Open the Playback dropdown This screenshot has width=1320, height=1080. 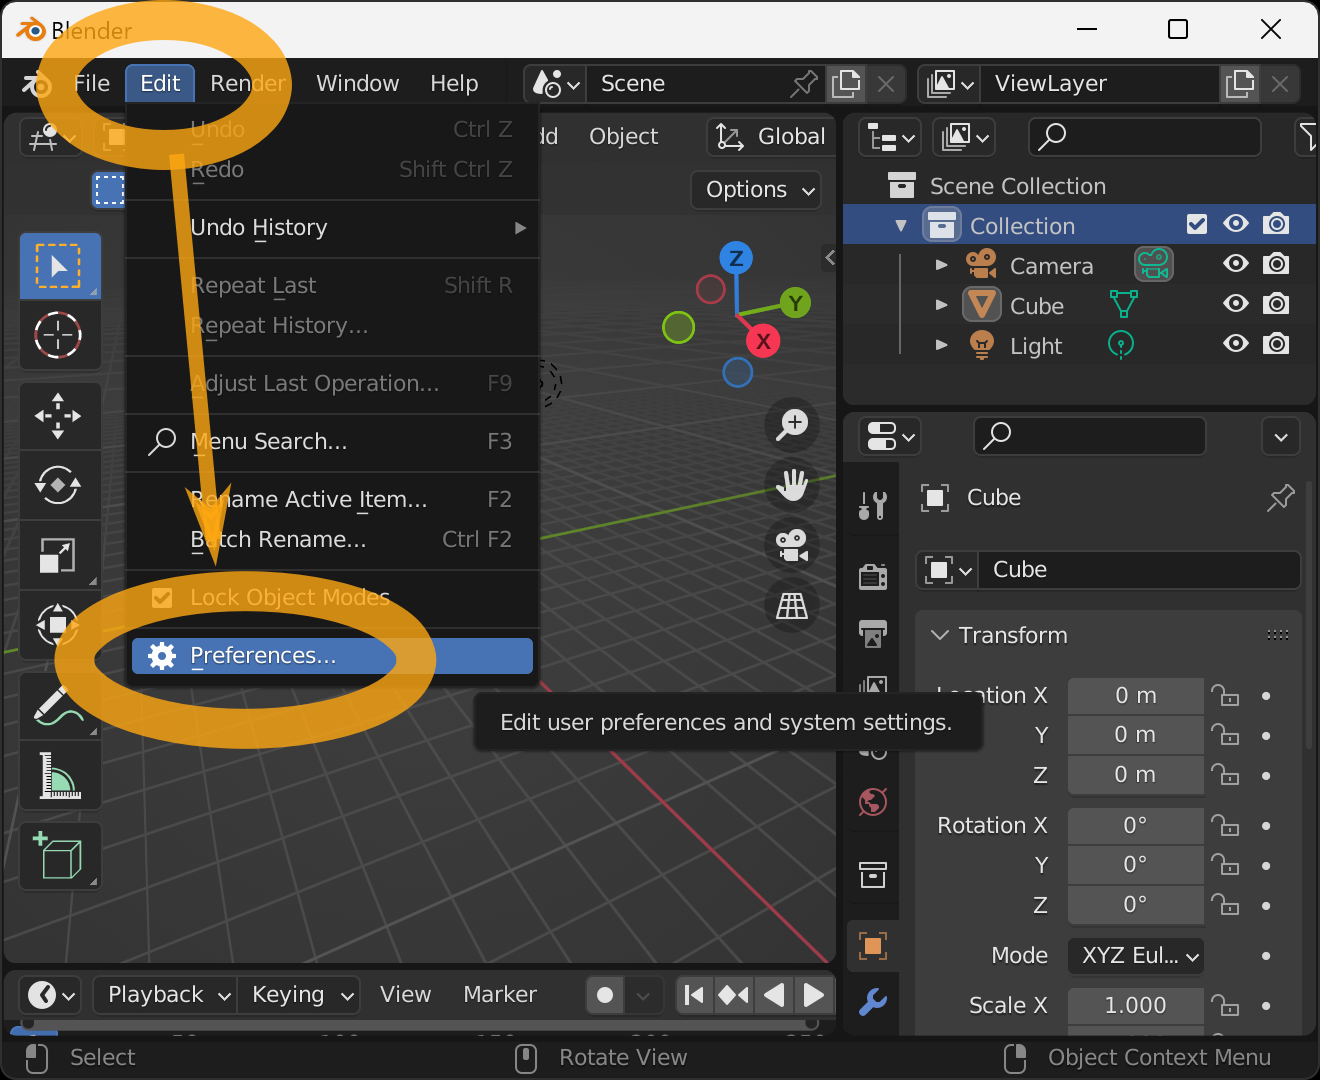click(165, 995)
